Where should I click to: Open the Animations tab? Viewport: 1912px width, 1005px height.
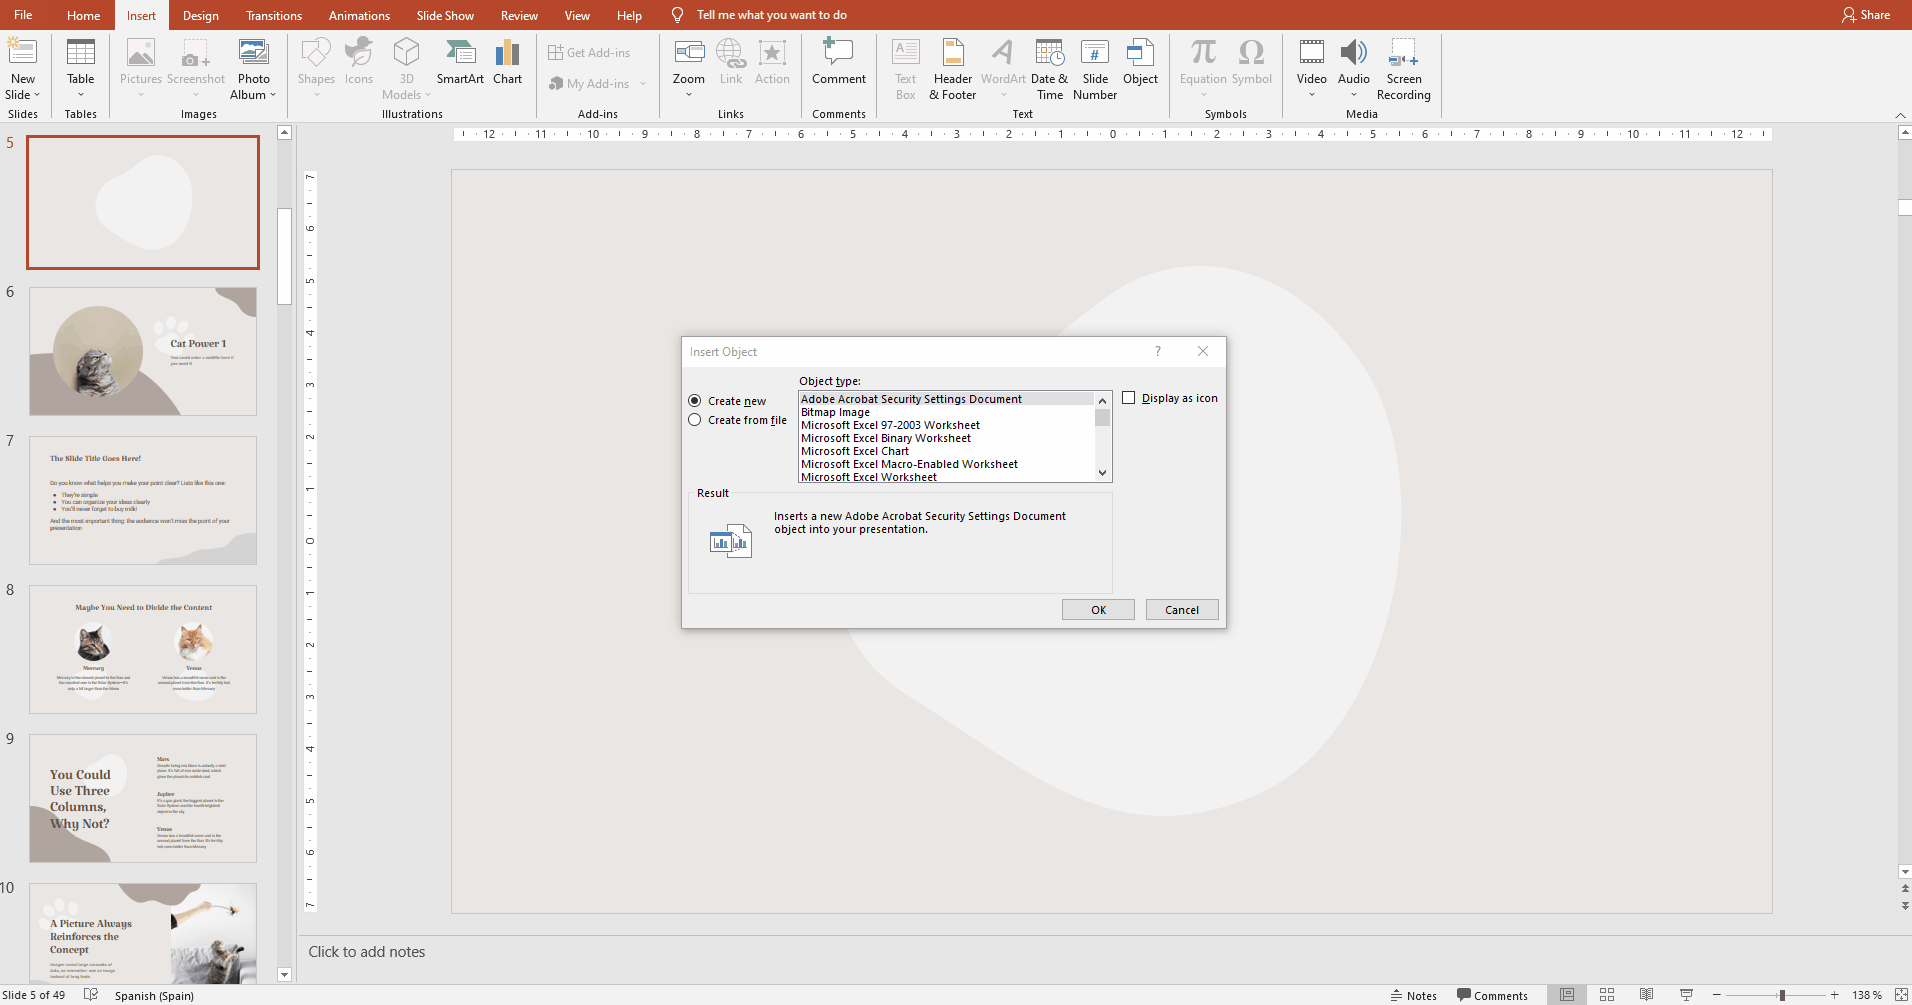(359, 15)
